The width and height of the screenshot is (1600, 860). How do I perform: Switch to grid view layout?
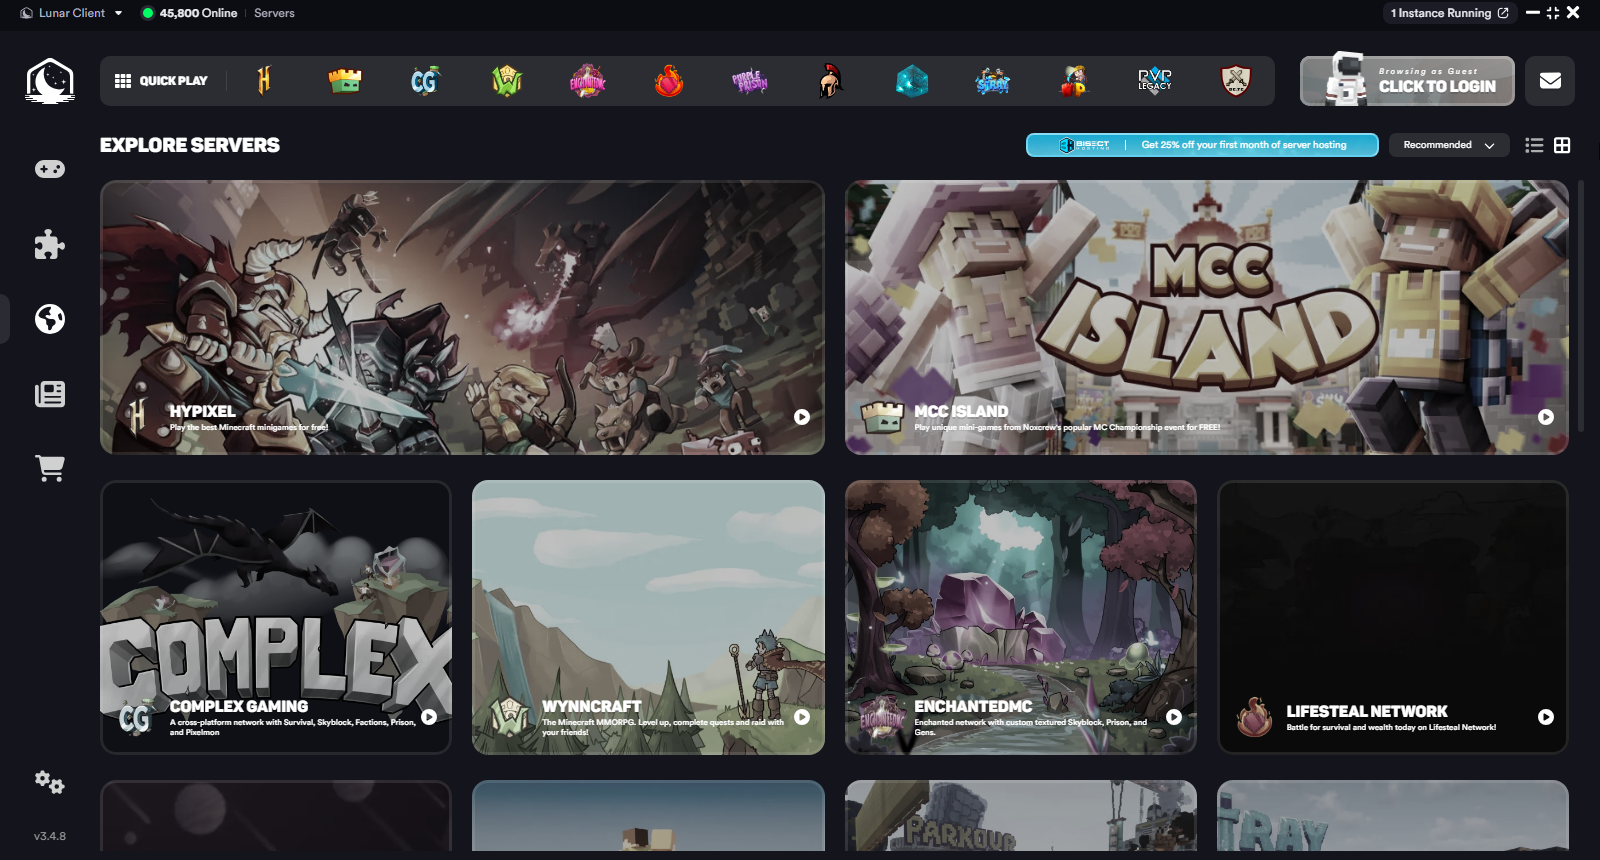coord(1562,145)
